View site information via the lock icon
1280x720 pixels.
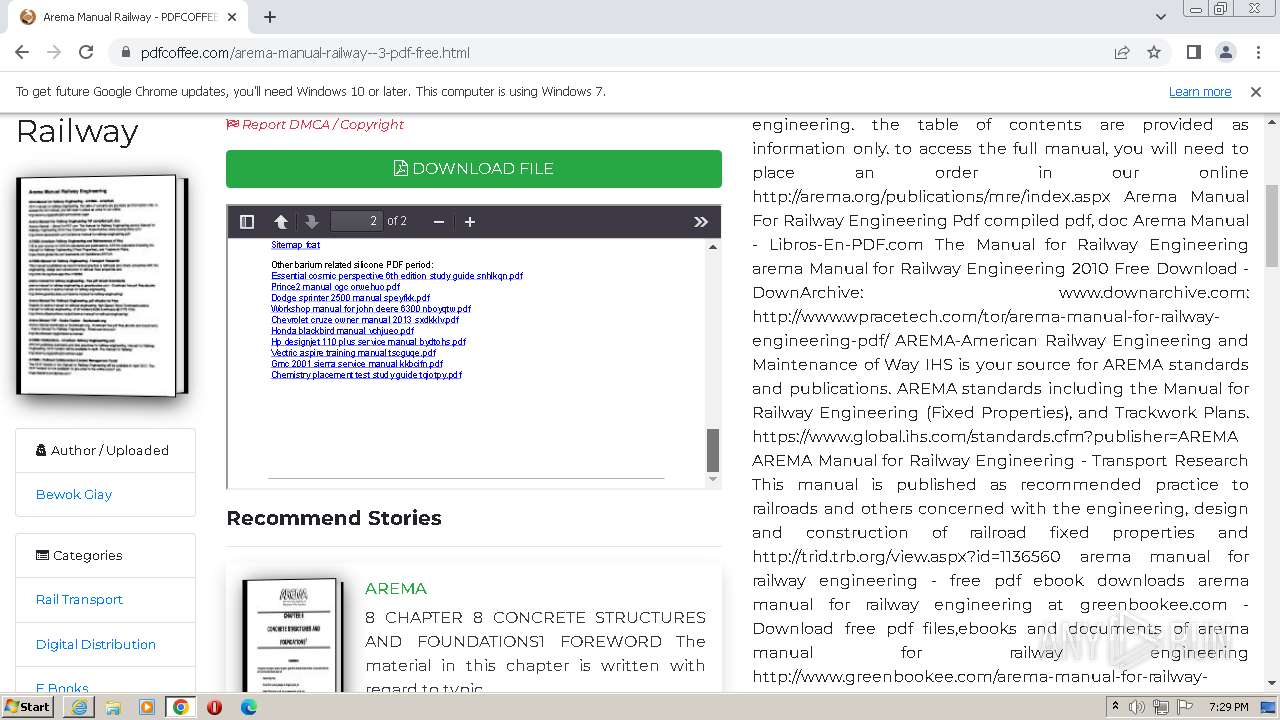126,53
